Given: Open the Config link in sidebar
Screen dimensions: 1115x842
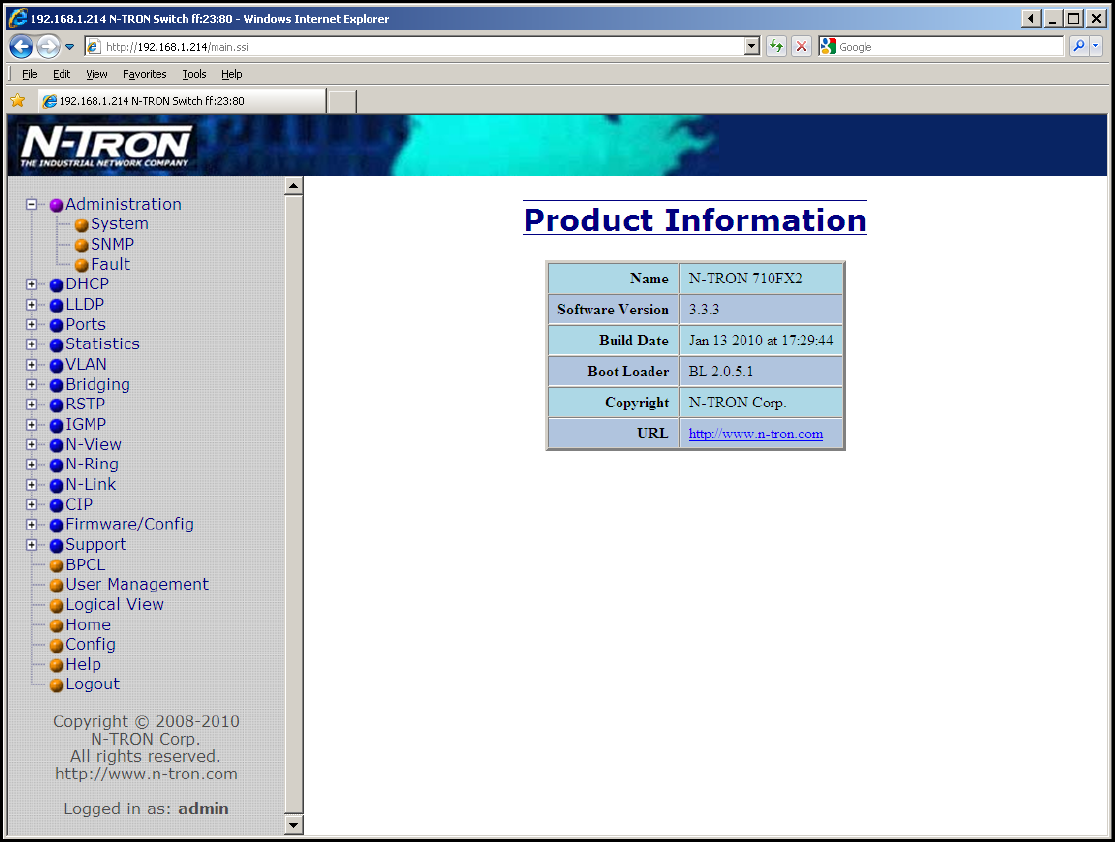Looking at the screenshot, I should [90, 645].
